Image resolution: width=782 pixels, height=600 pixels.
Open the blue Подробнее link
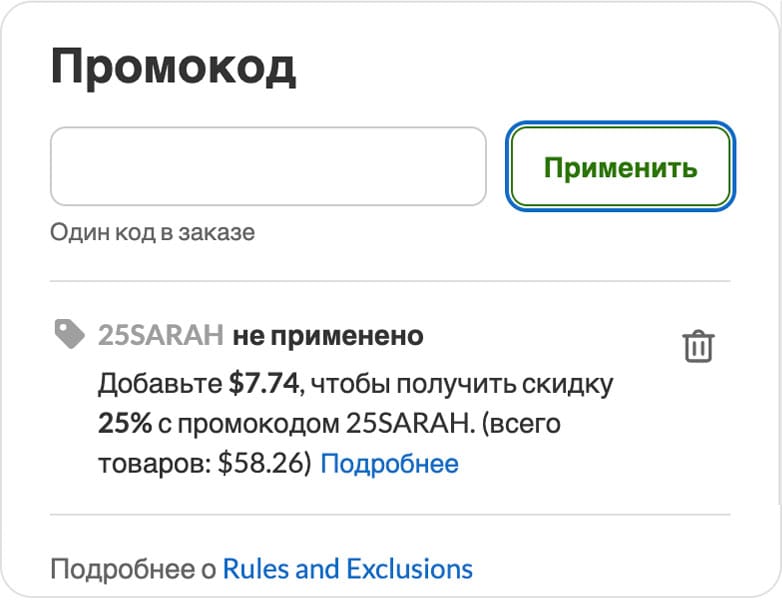[389, 464]
